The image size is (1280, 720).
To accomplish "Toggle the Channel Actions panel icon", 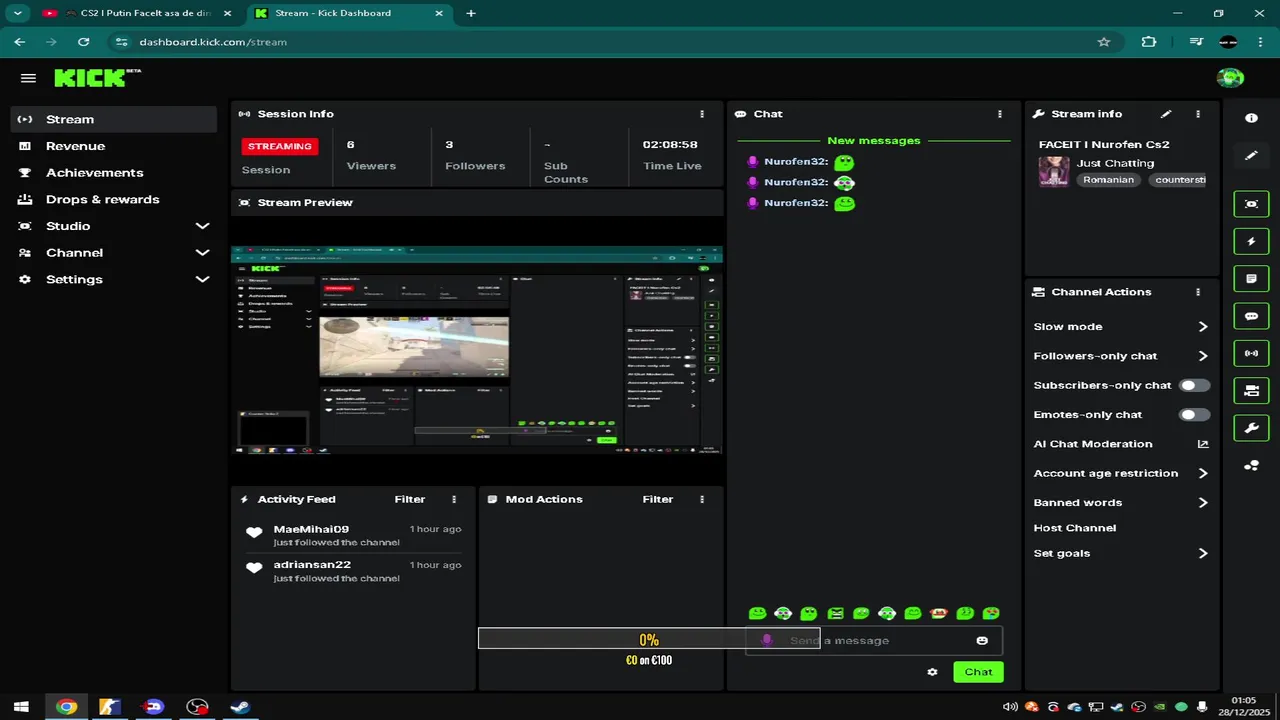I will [x=1251, y=391].
